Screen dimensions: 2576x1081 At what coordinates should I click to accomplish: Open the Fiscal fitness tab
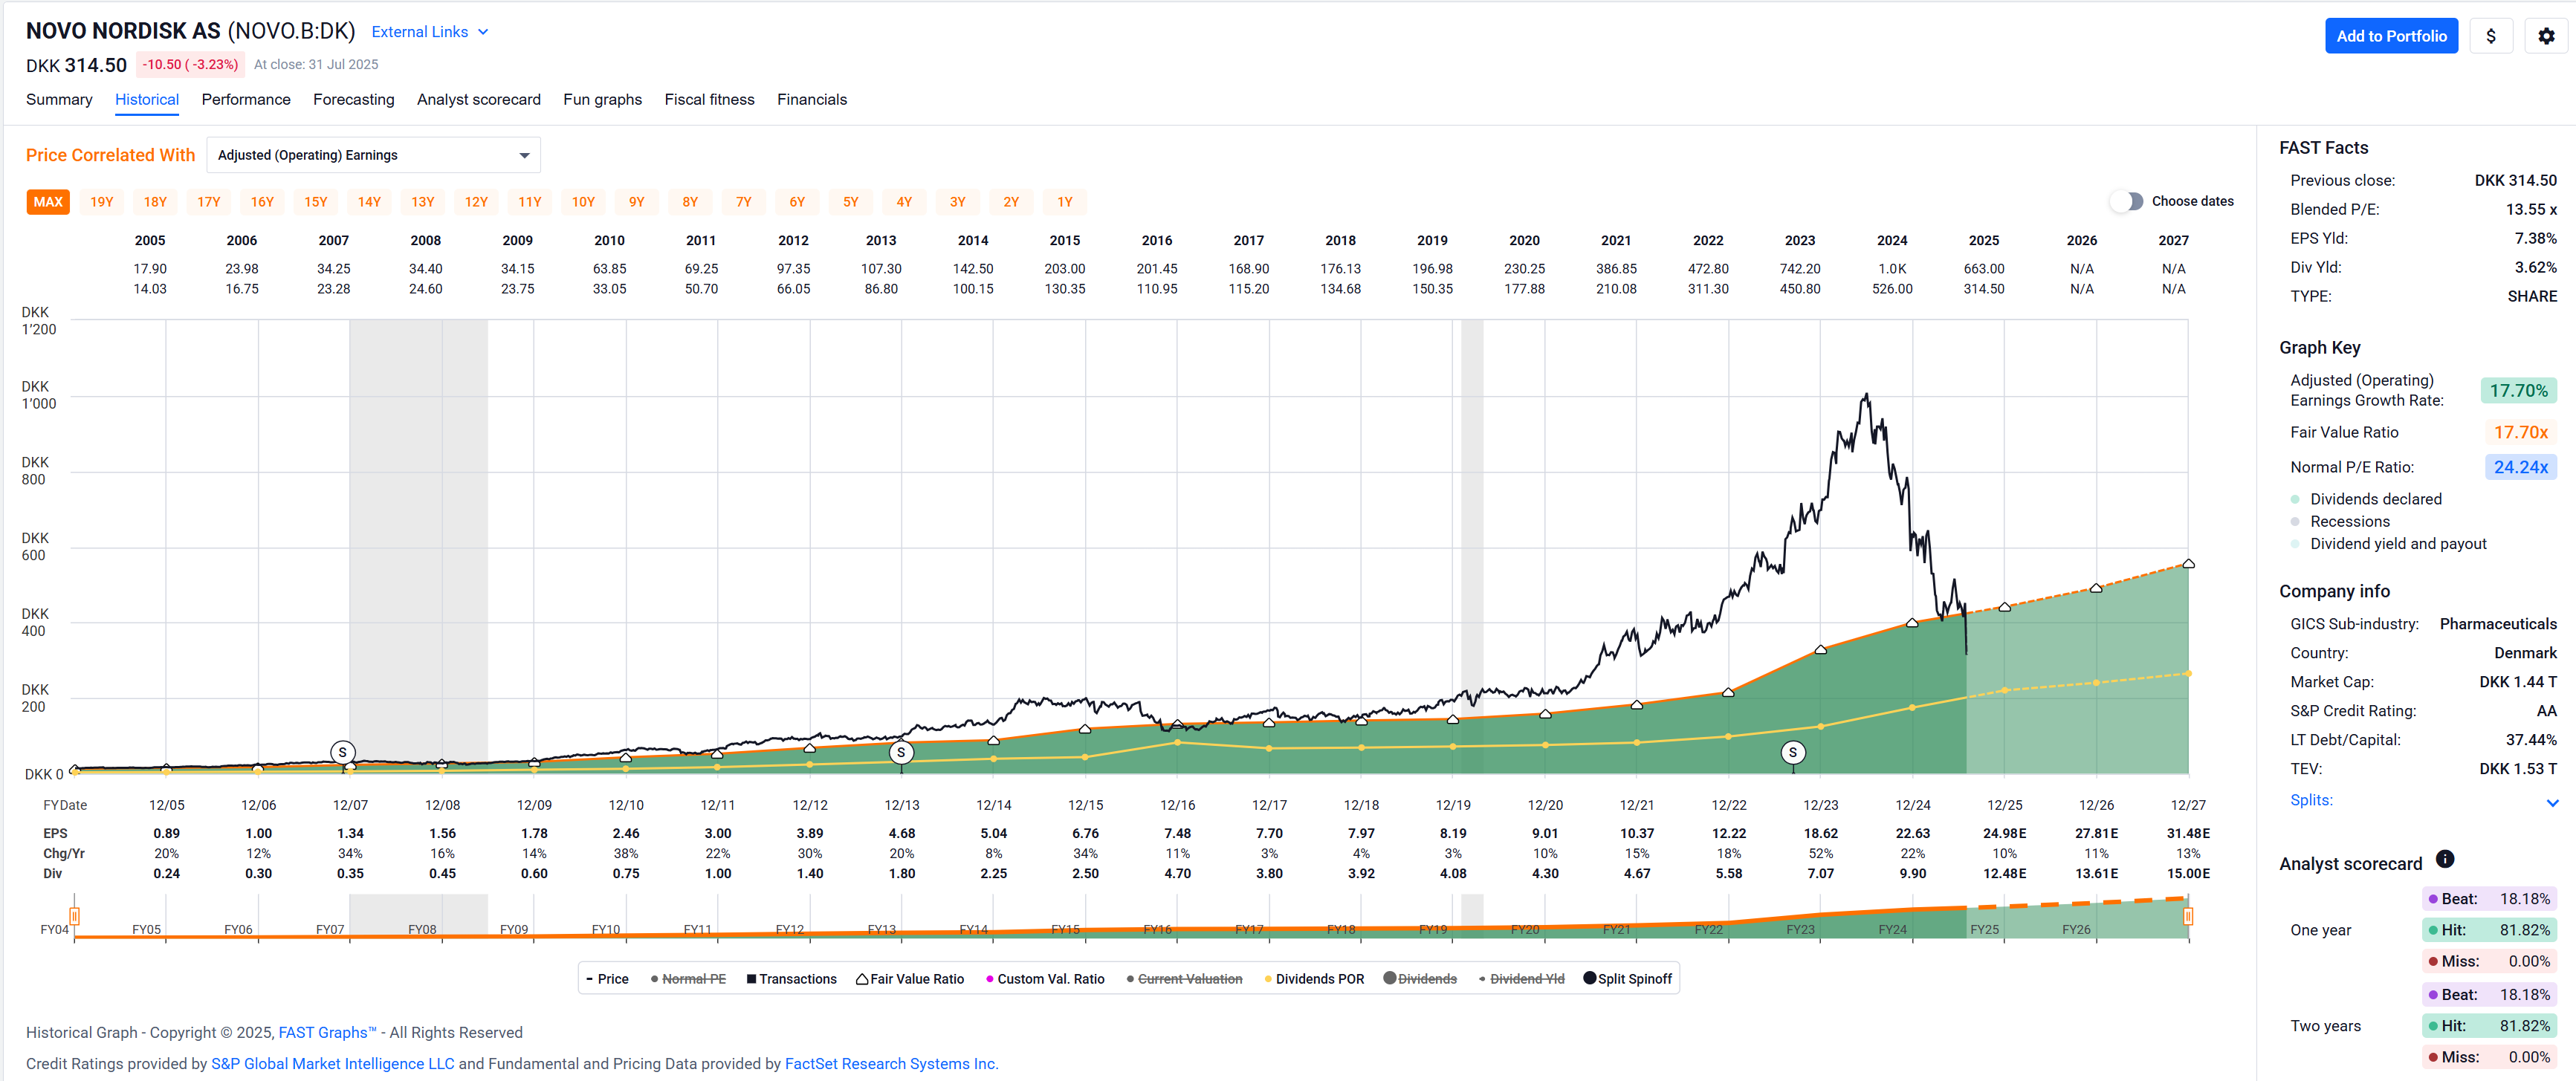[x=709, y=99]
